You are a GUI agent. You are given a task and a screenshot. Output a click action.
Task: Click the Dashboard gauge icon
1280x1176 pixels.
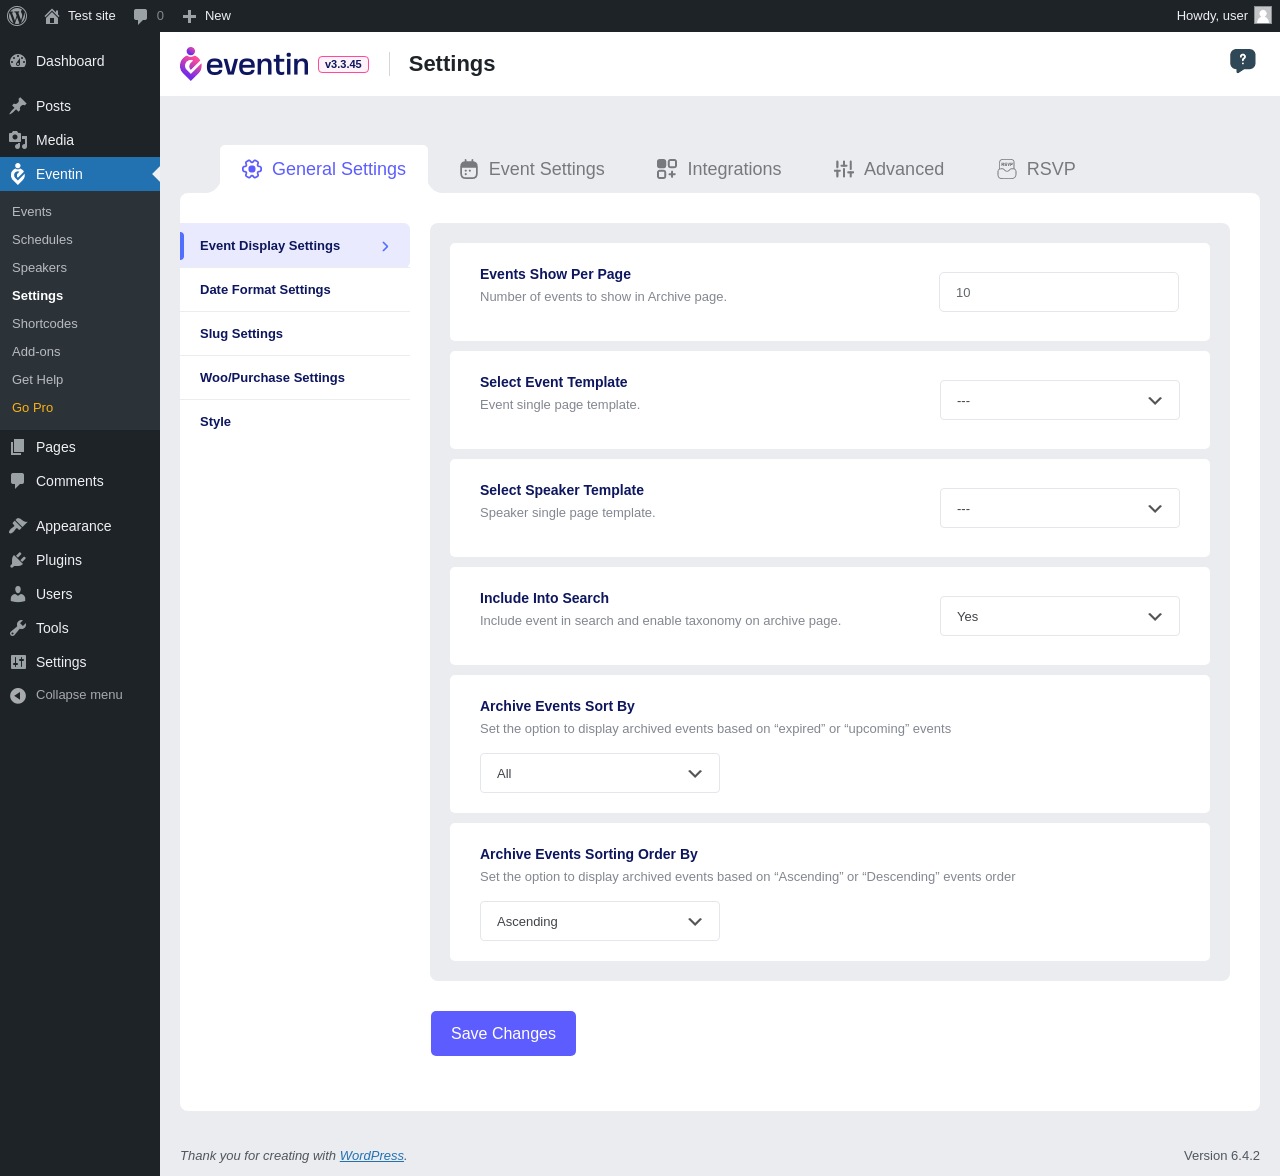coord(18,61)
